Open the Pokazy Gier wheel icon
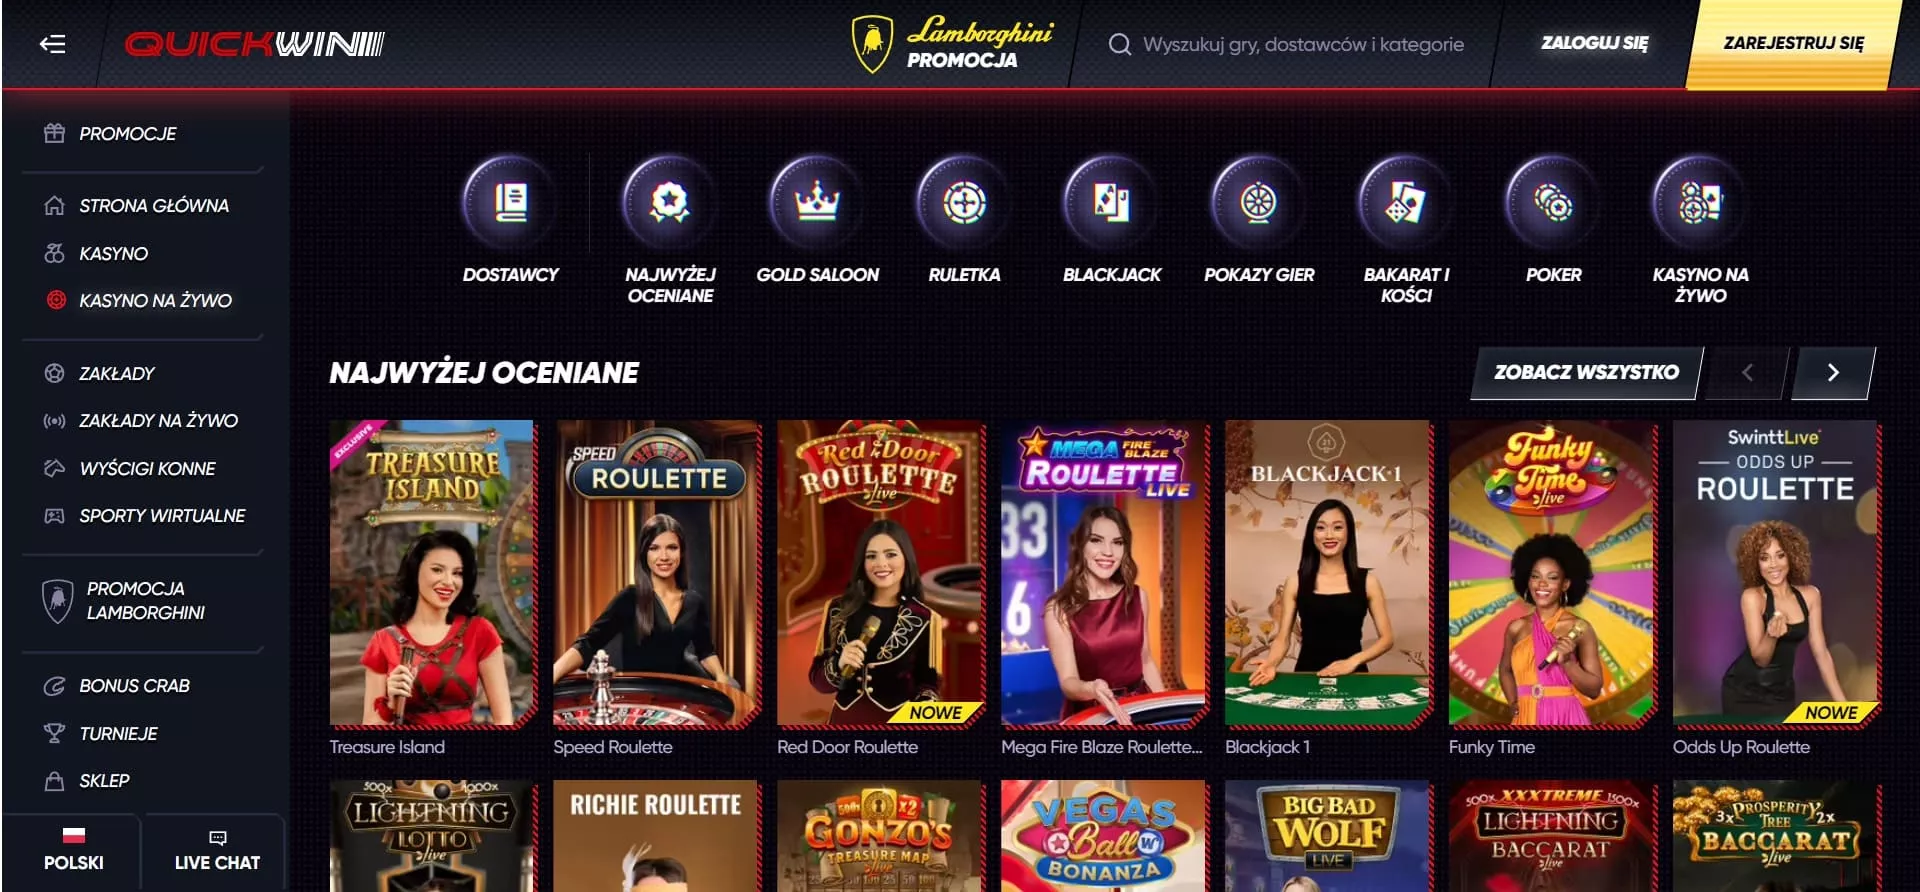Image resolution: width=1920 pixels, height=892 pixels. [1258, 203]
